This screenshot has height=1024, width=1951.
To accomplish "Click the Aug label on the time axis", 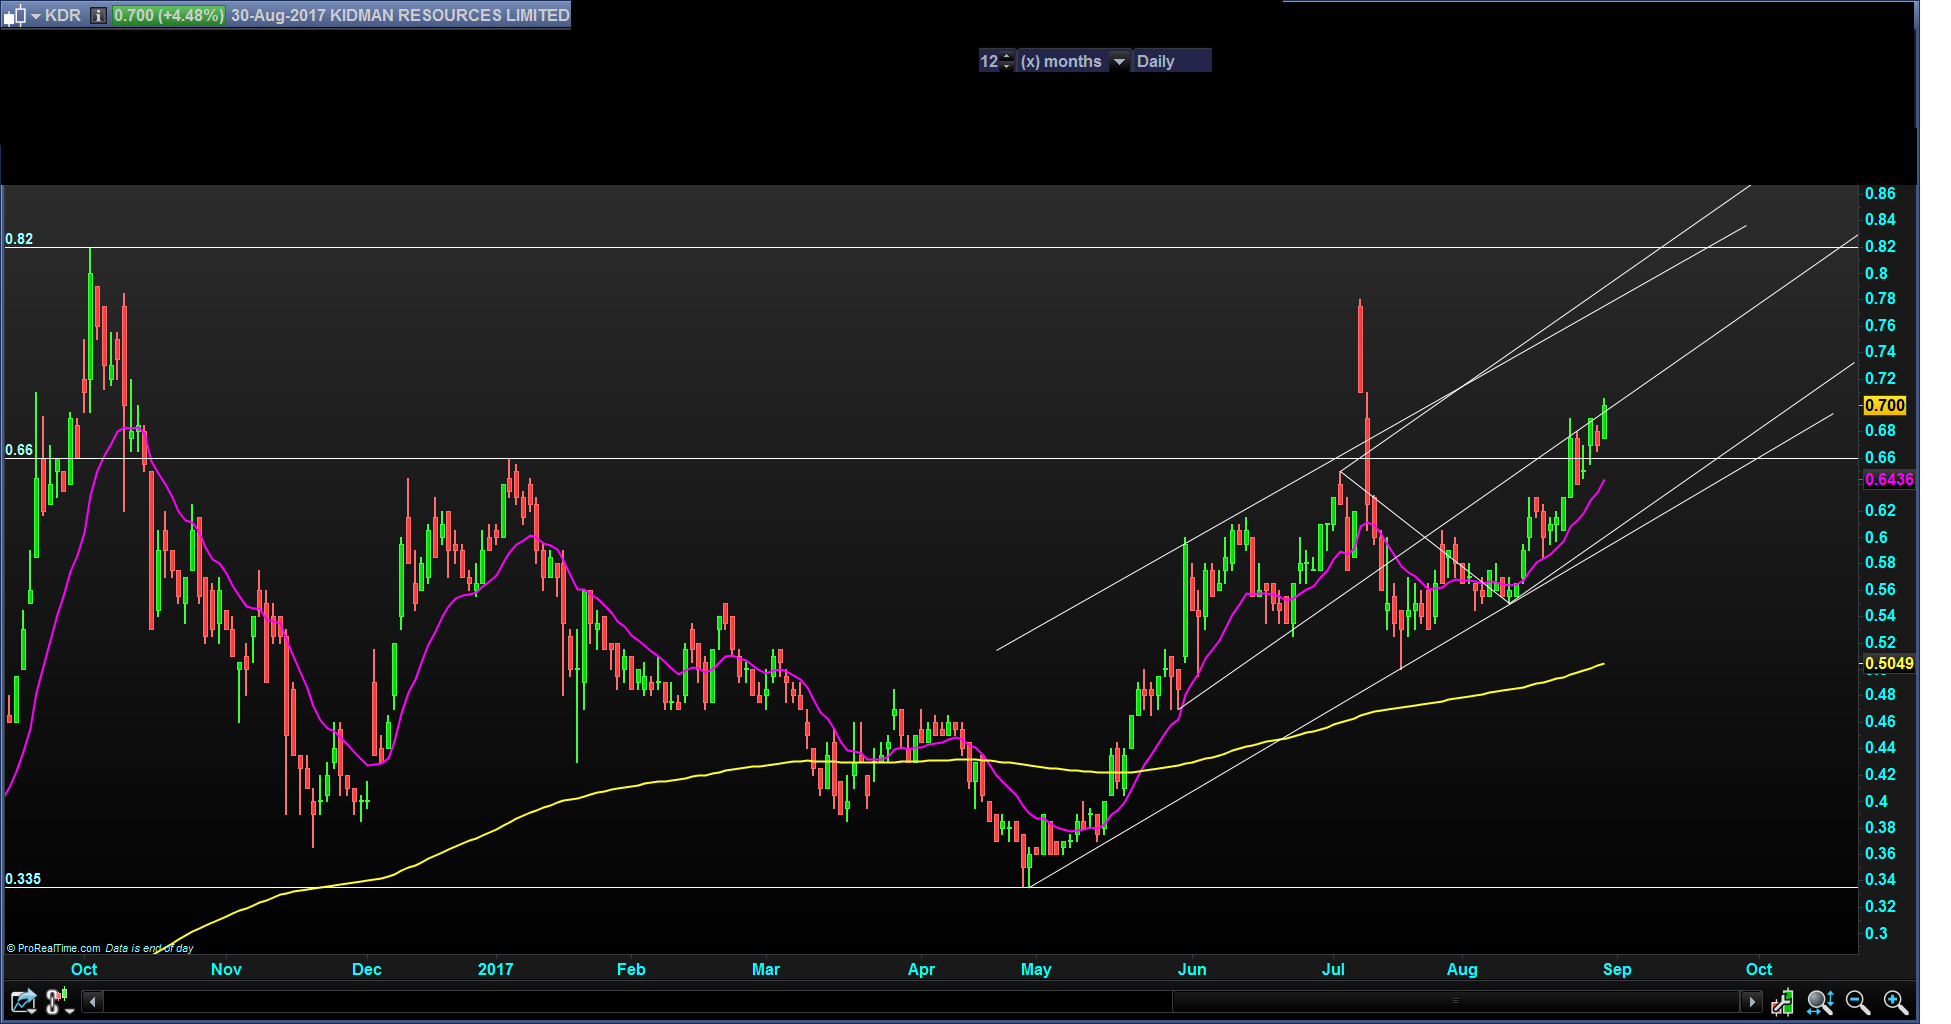I will coord(1462,969).
